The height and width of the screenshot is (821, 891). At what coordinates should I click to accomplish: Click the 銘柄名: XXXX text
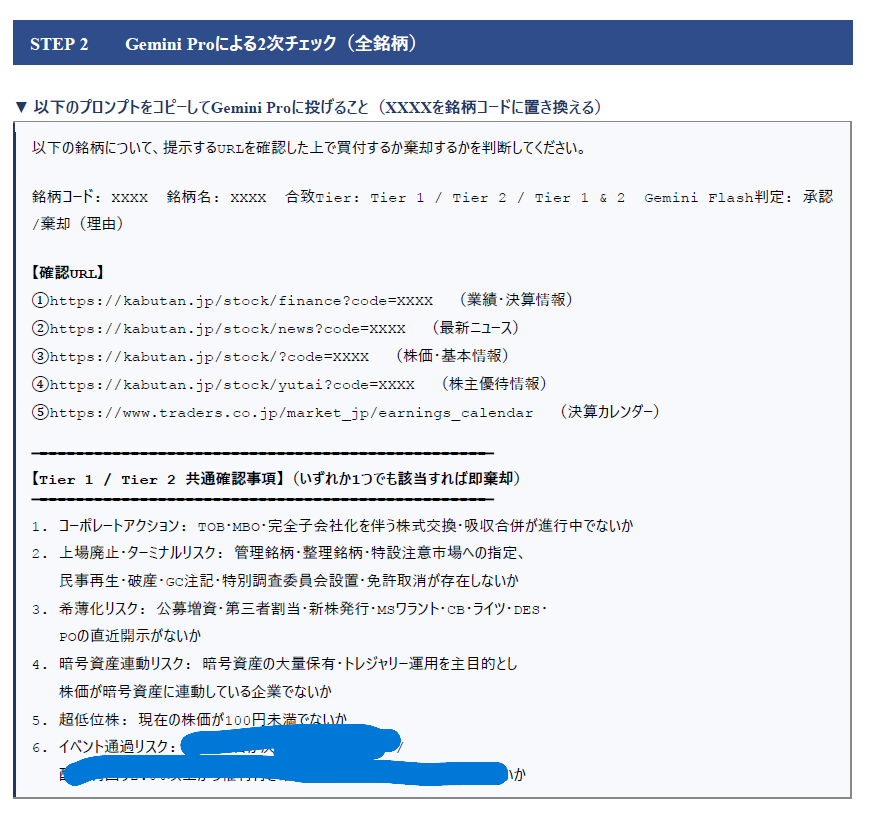(216, 197)
